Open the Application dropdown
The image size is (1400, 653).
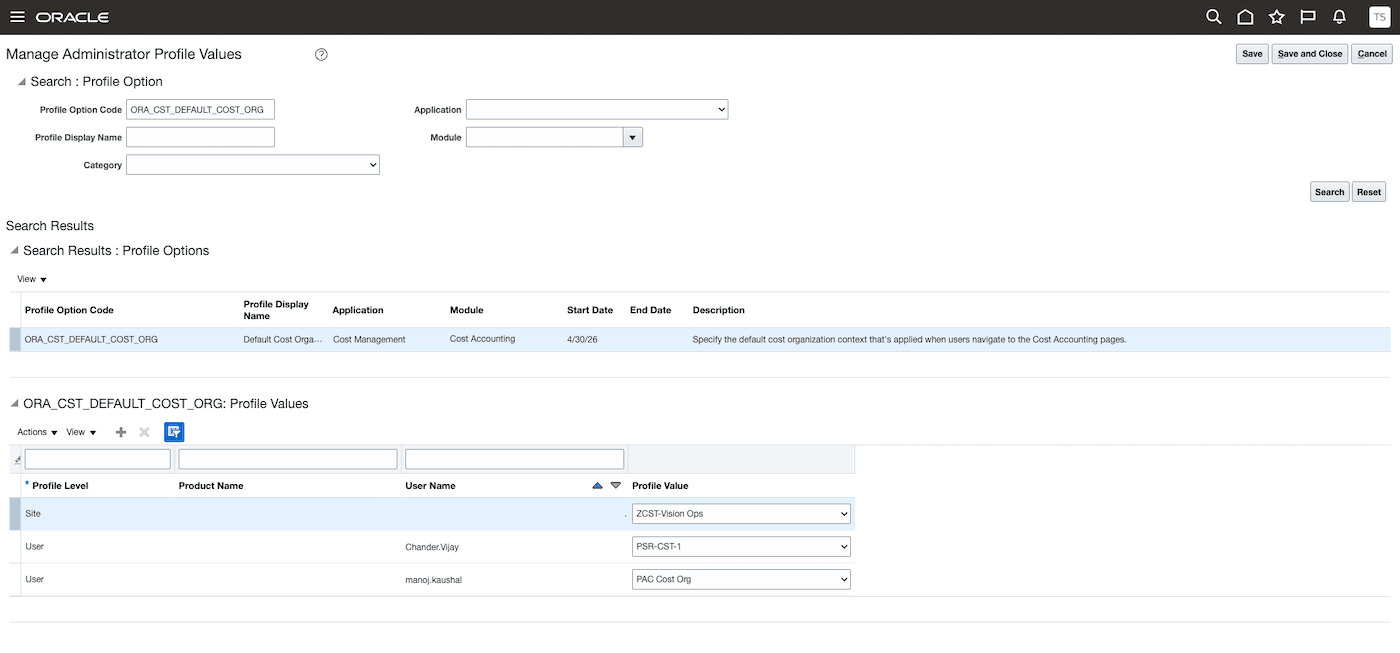click(x=597, y=109)
